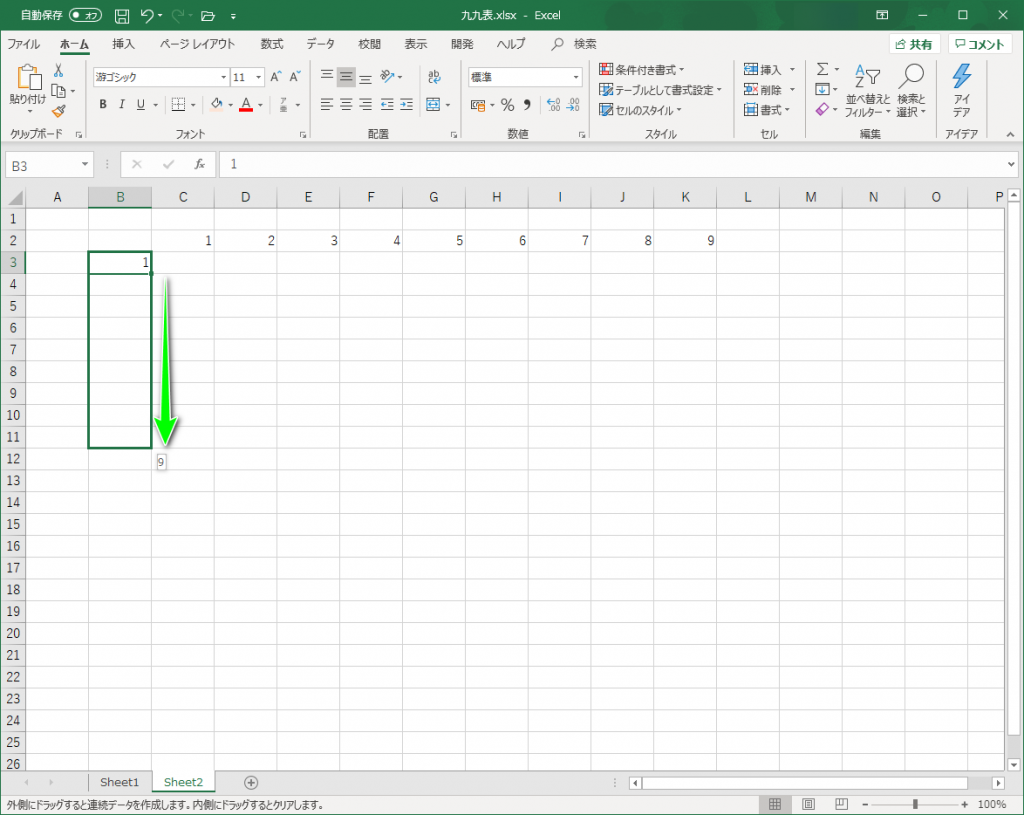
Task: Open the number format dropdown 標準
Action: coord(576,77)
